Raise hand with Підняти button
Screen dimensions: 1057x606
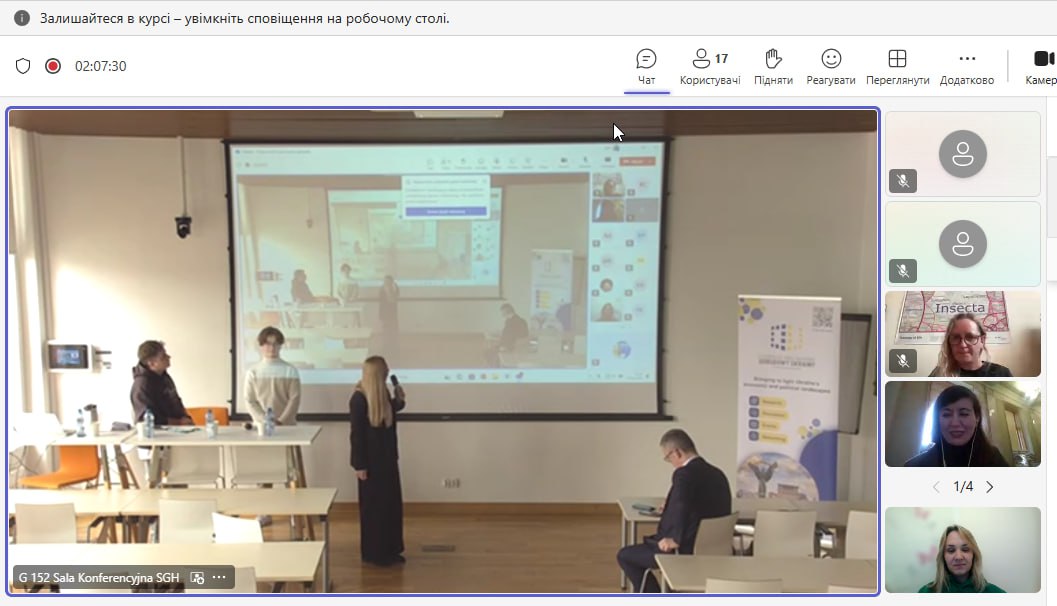tap(772, 67)
